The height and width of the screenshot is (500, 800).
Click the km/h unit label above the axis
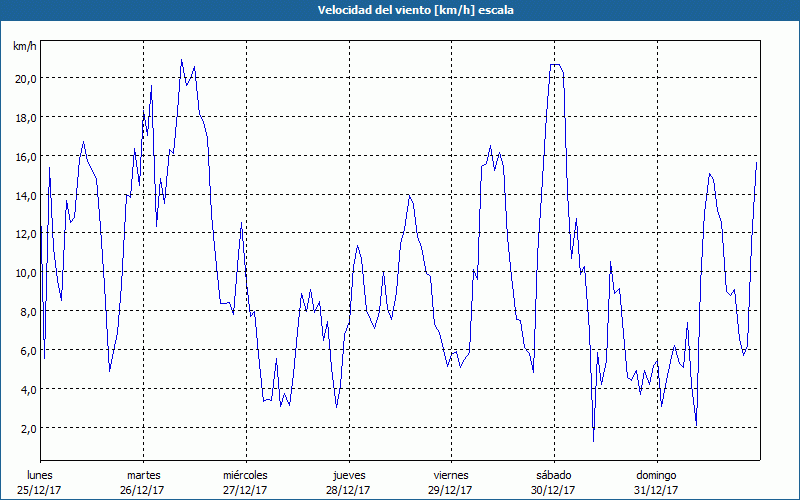pyautogui.click(x=23, y=47)
